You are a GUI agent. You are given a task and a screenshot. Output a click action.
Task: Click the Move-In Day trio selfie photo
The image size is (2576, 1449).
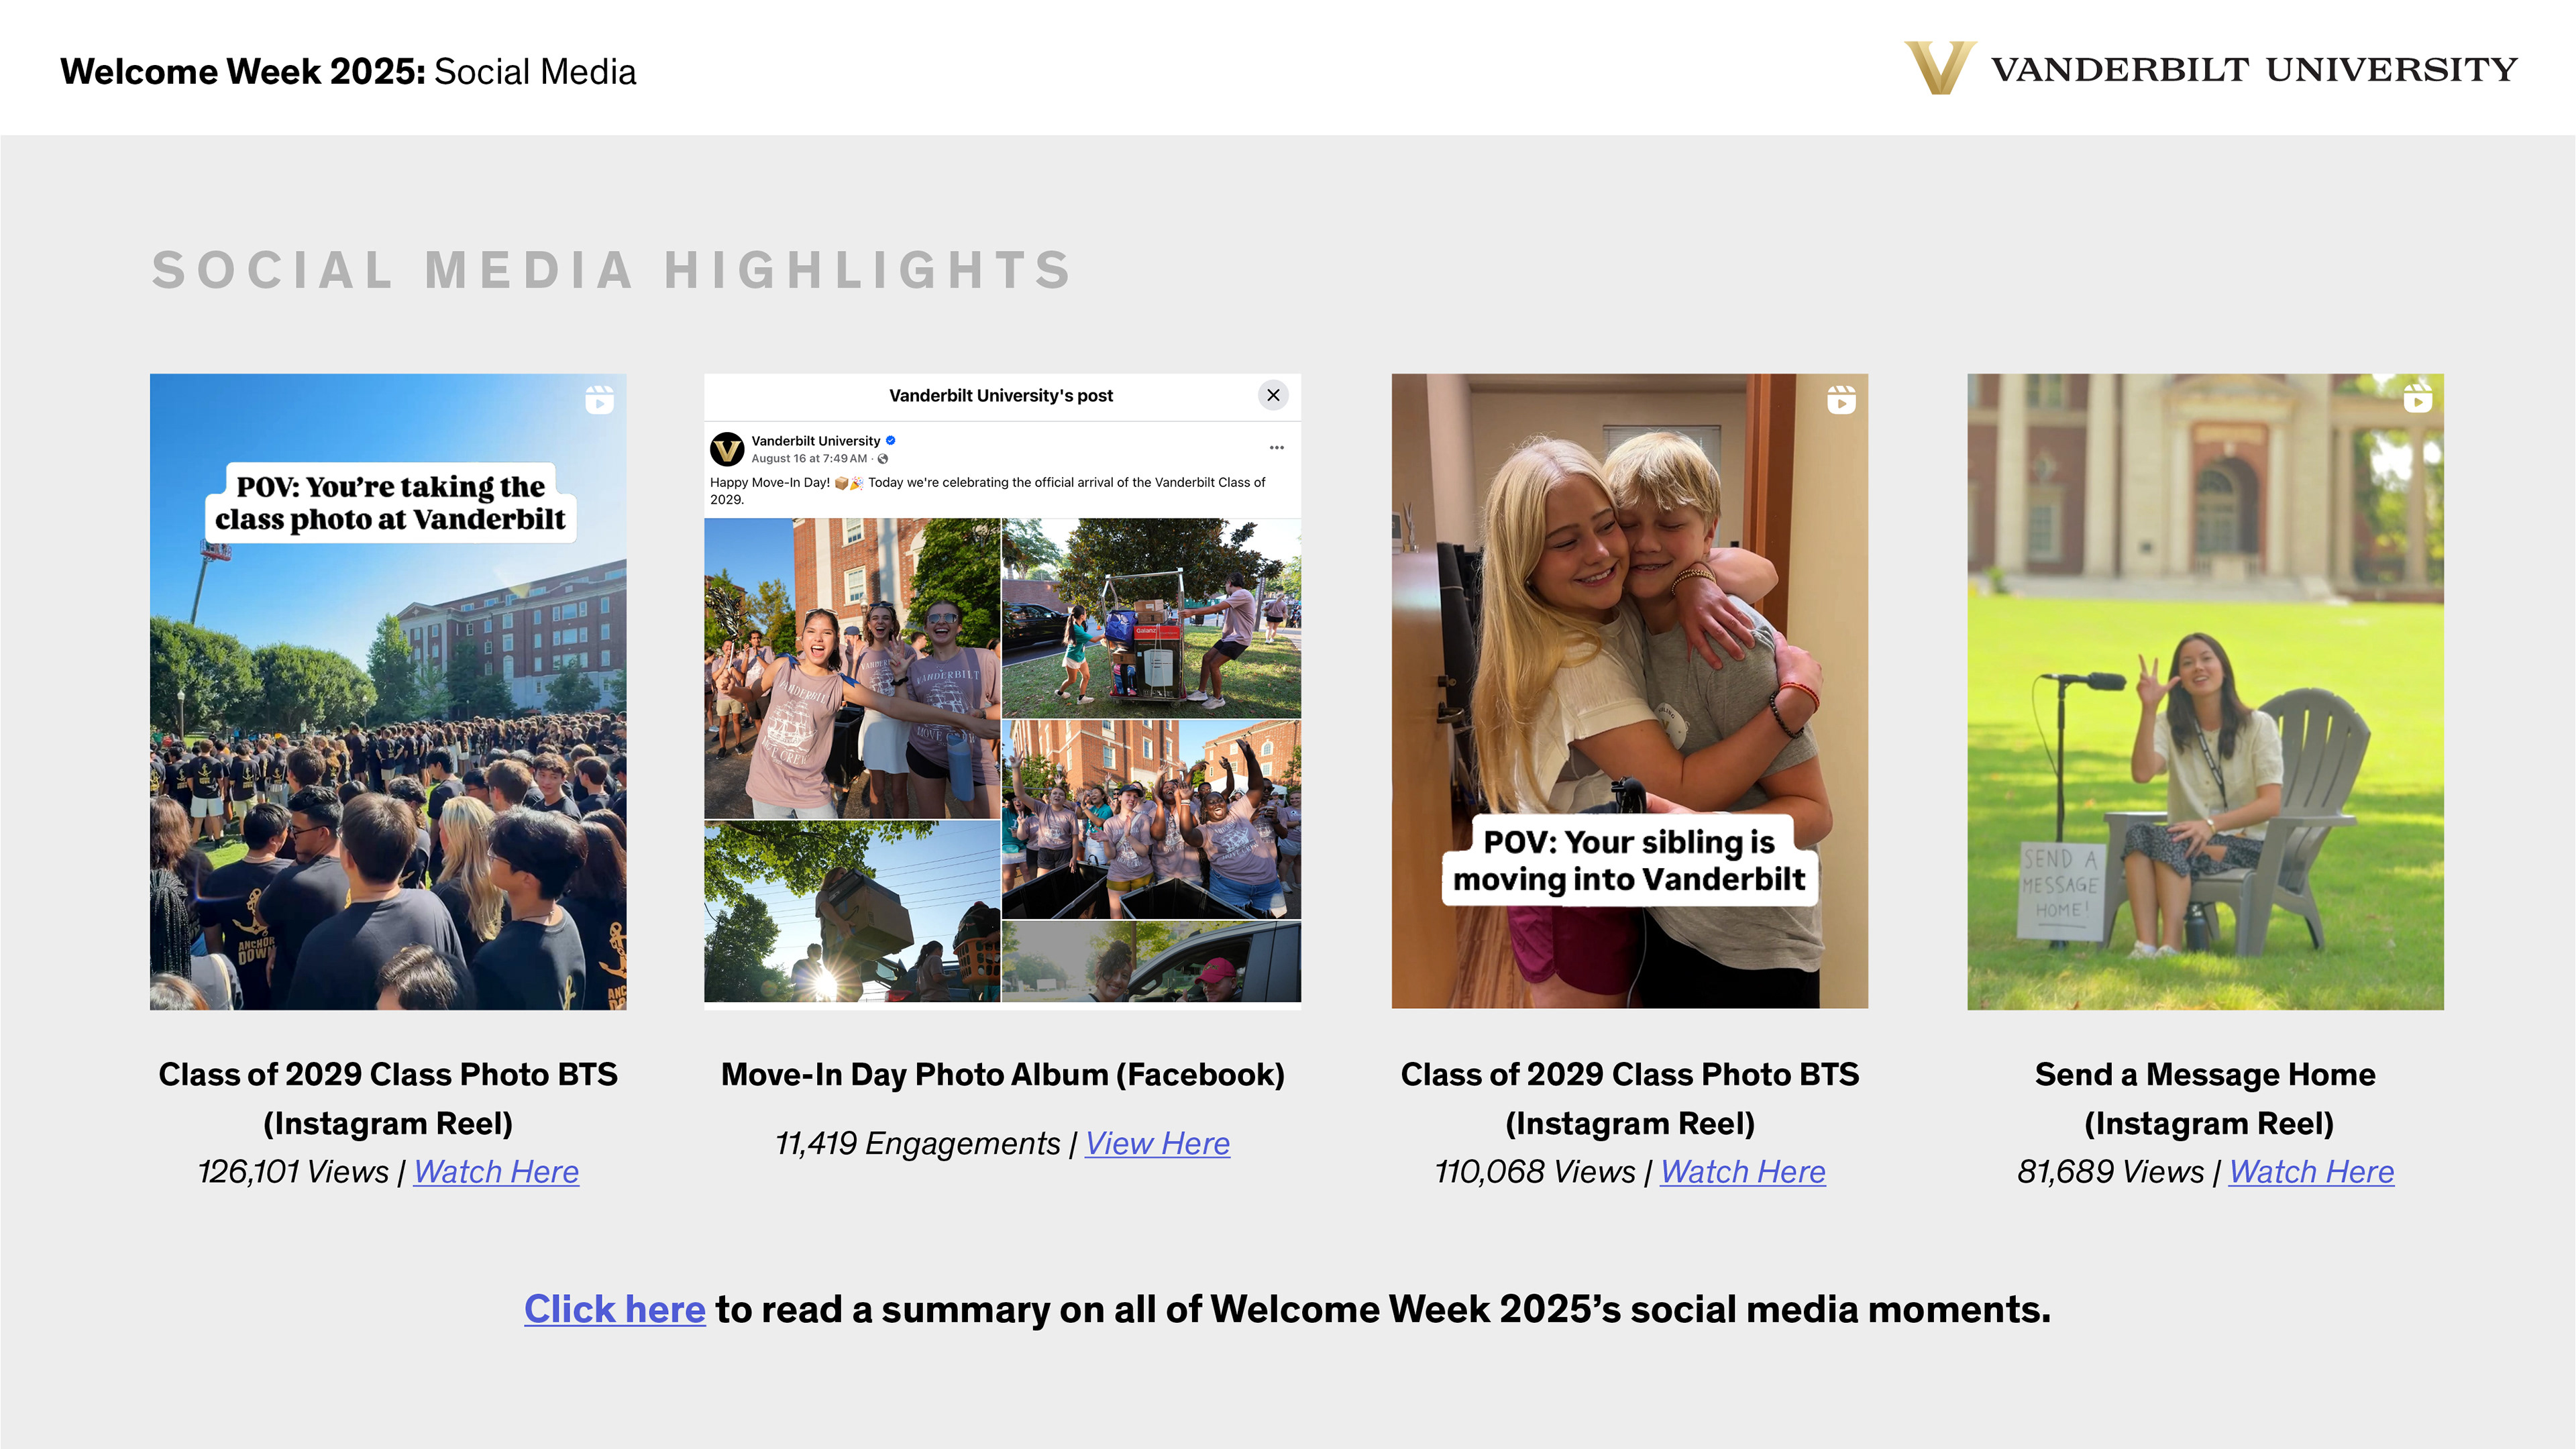point(851,668)
